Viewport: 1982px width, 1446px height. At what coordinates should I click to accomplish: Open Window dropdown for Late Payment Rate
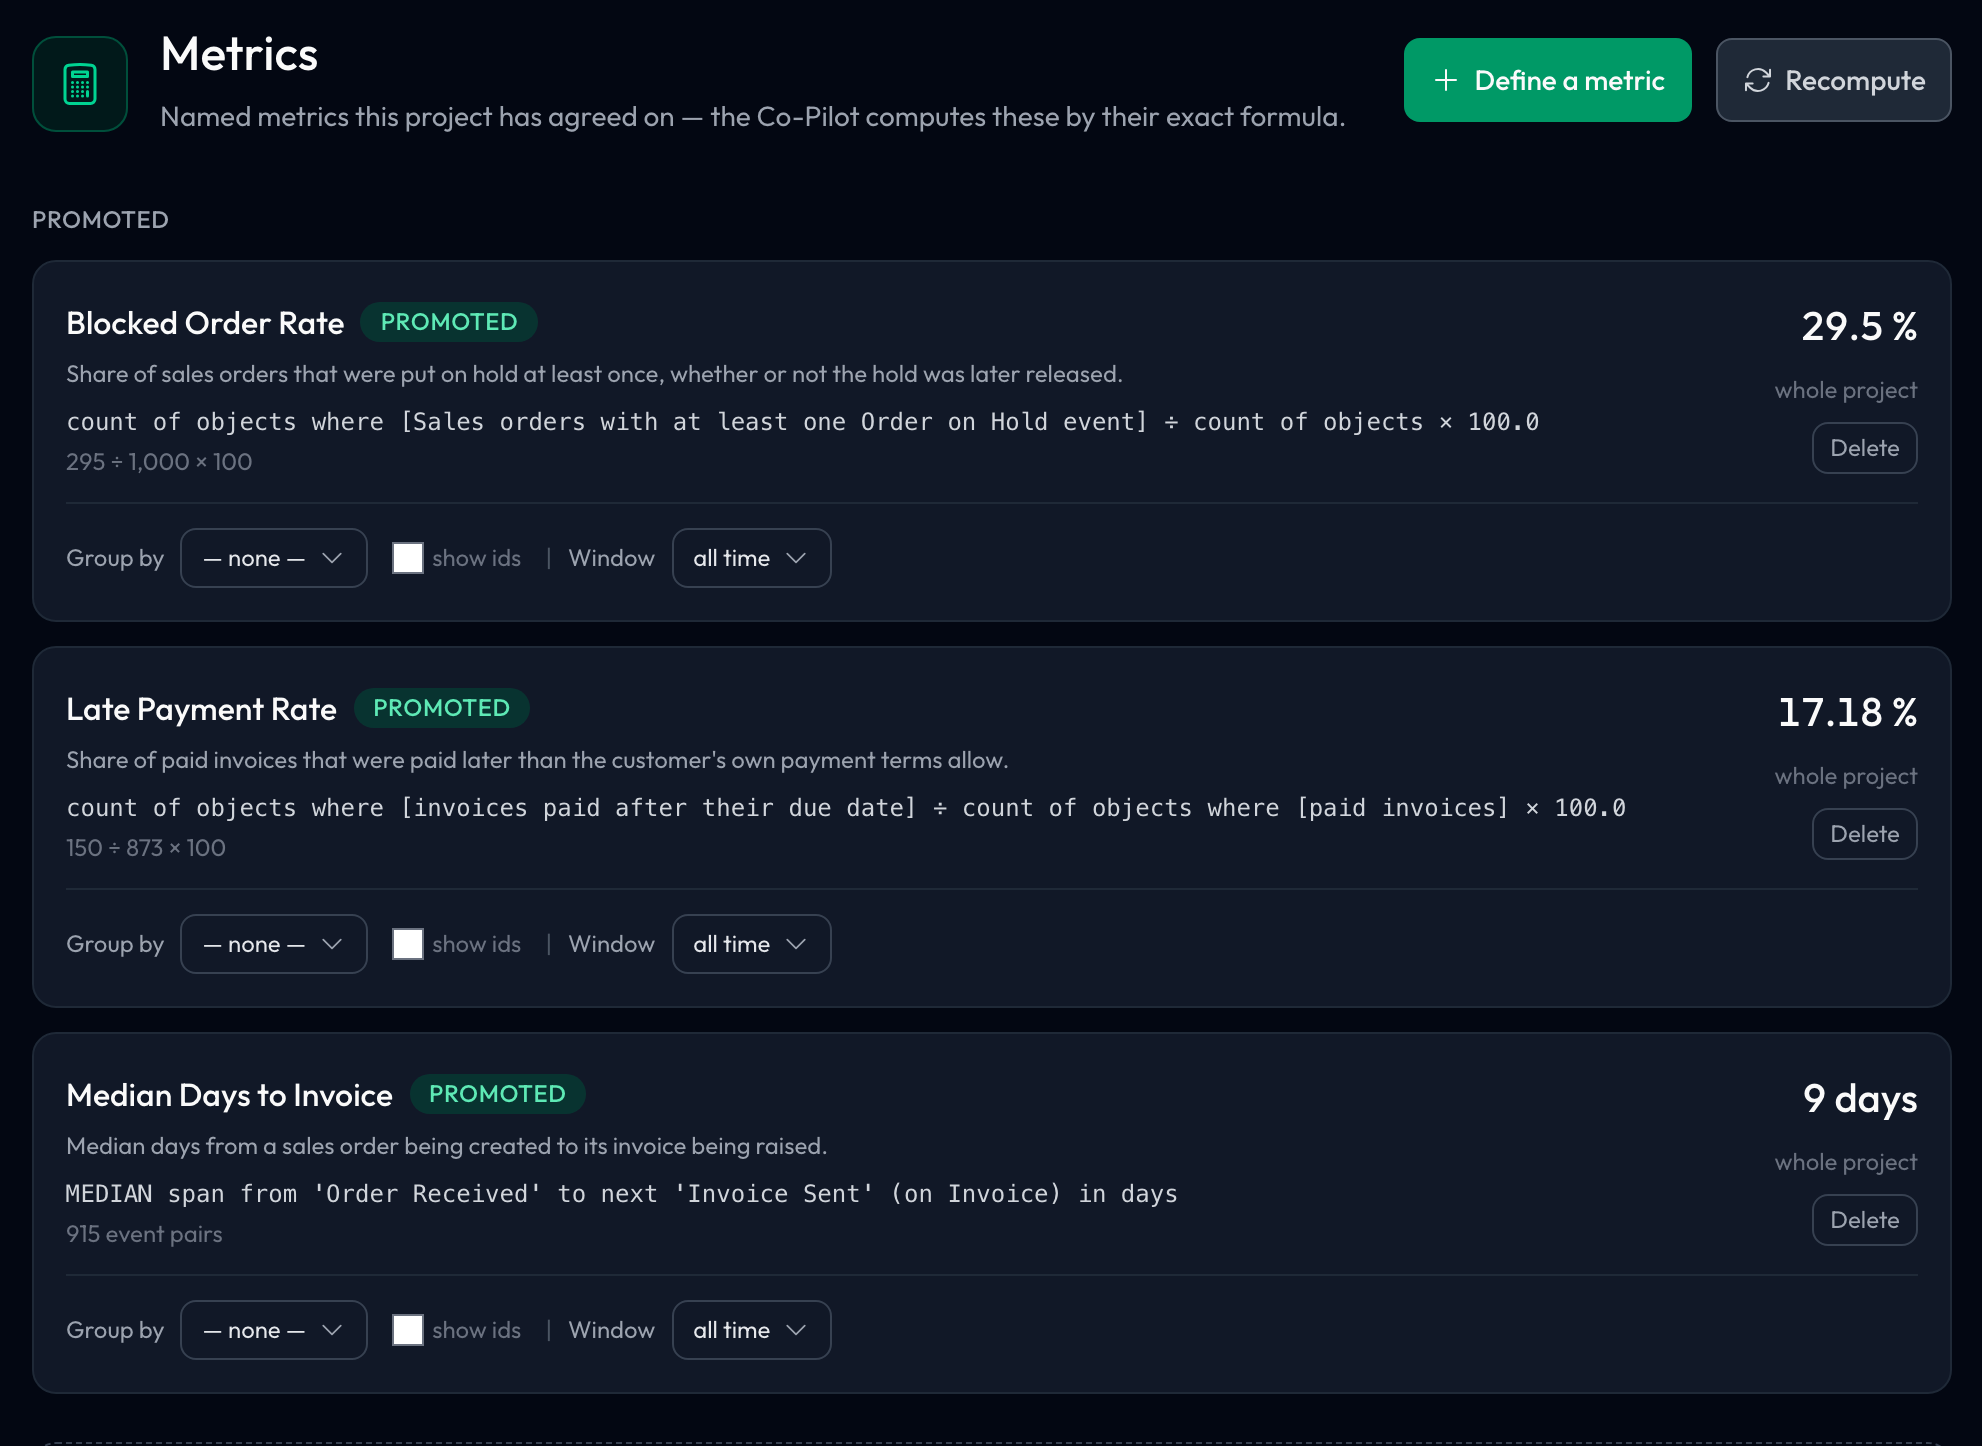751,944
